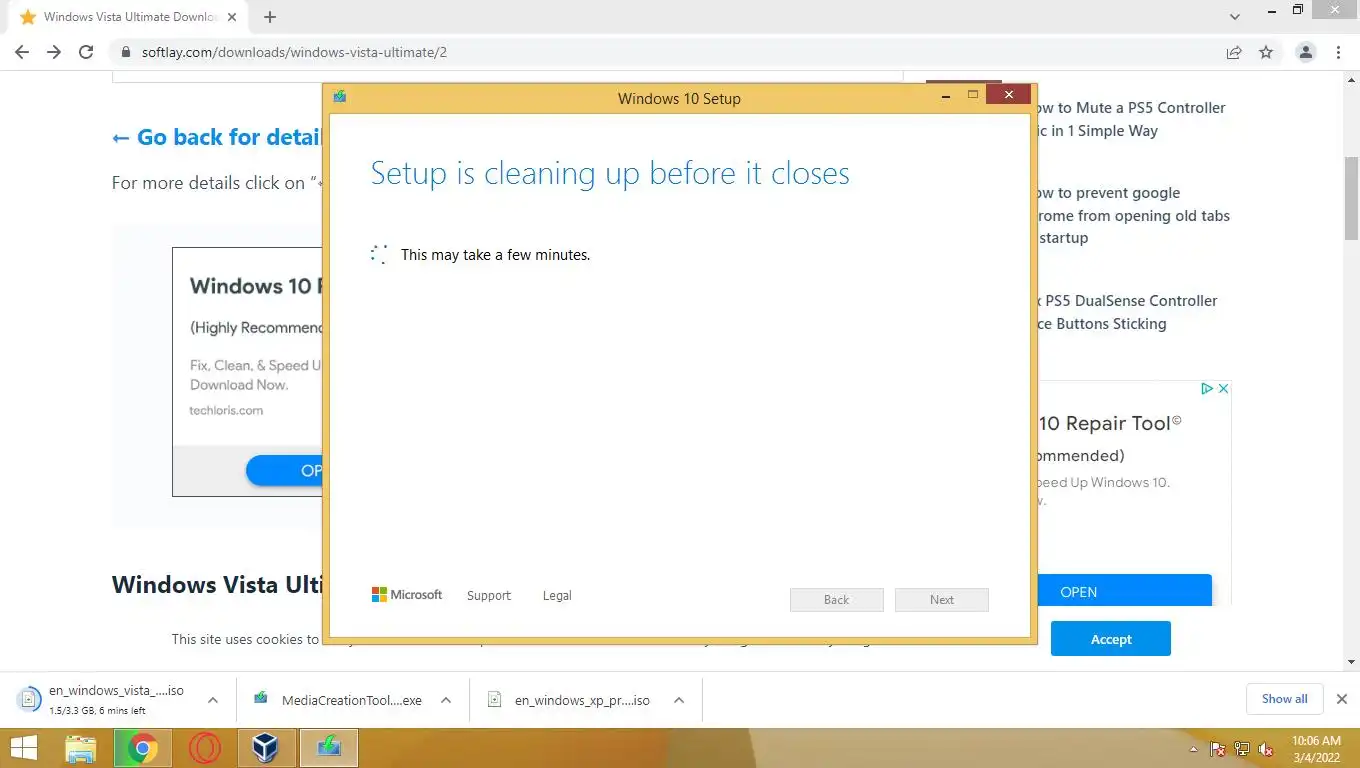Image resolution: width=1360 pixels, height=768 pixels.
Task: Expand options for en_windows_vista iso download
Action: [x=212, y=700]
